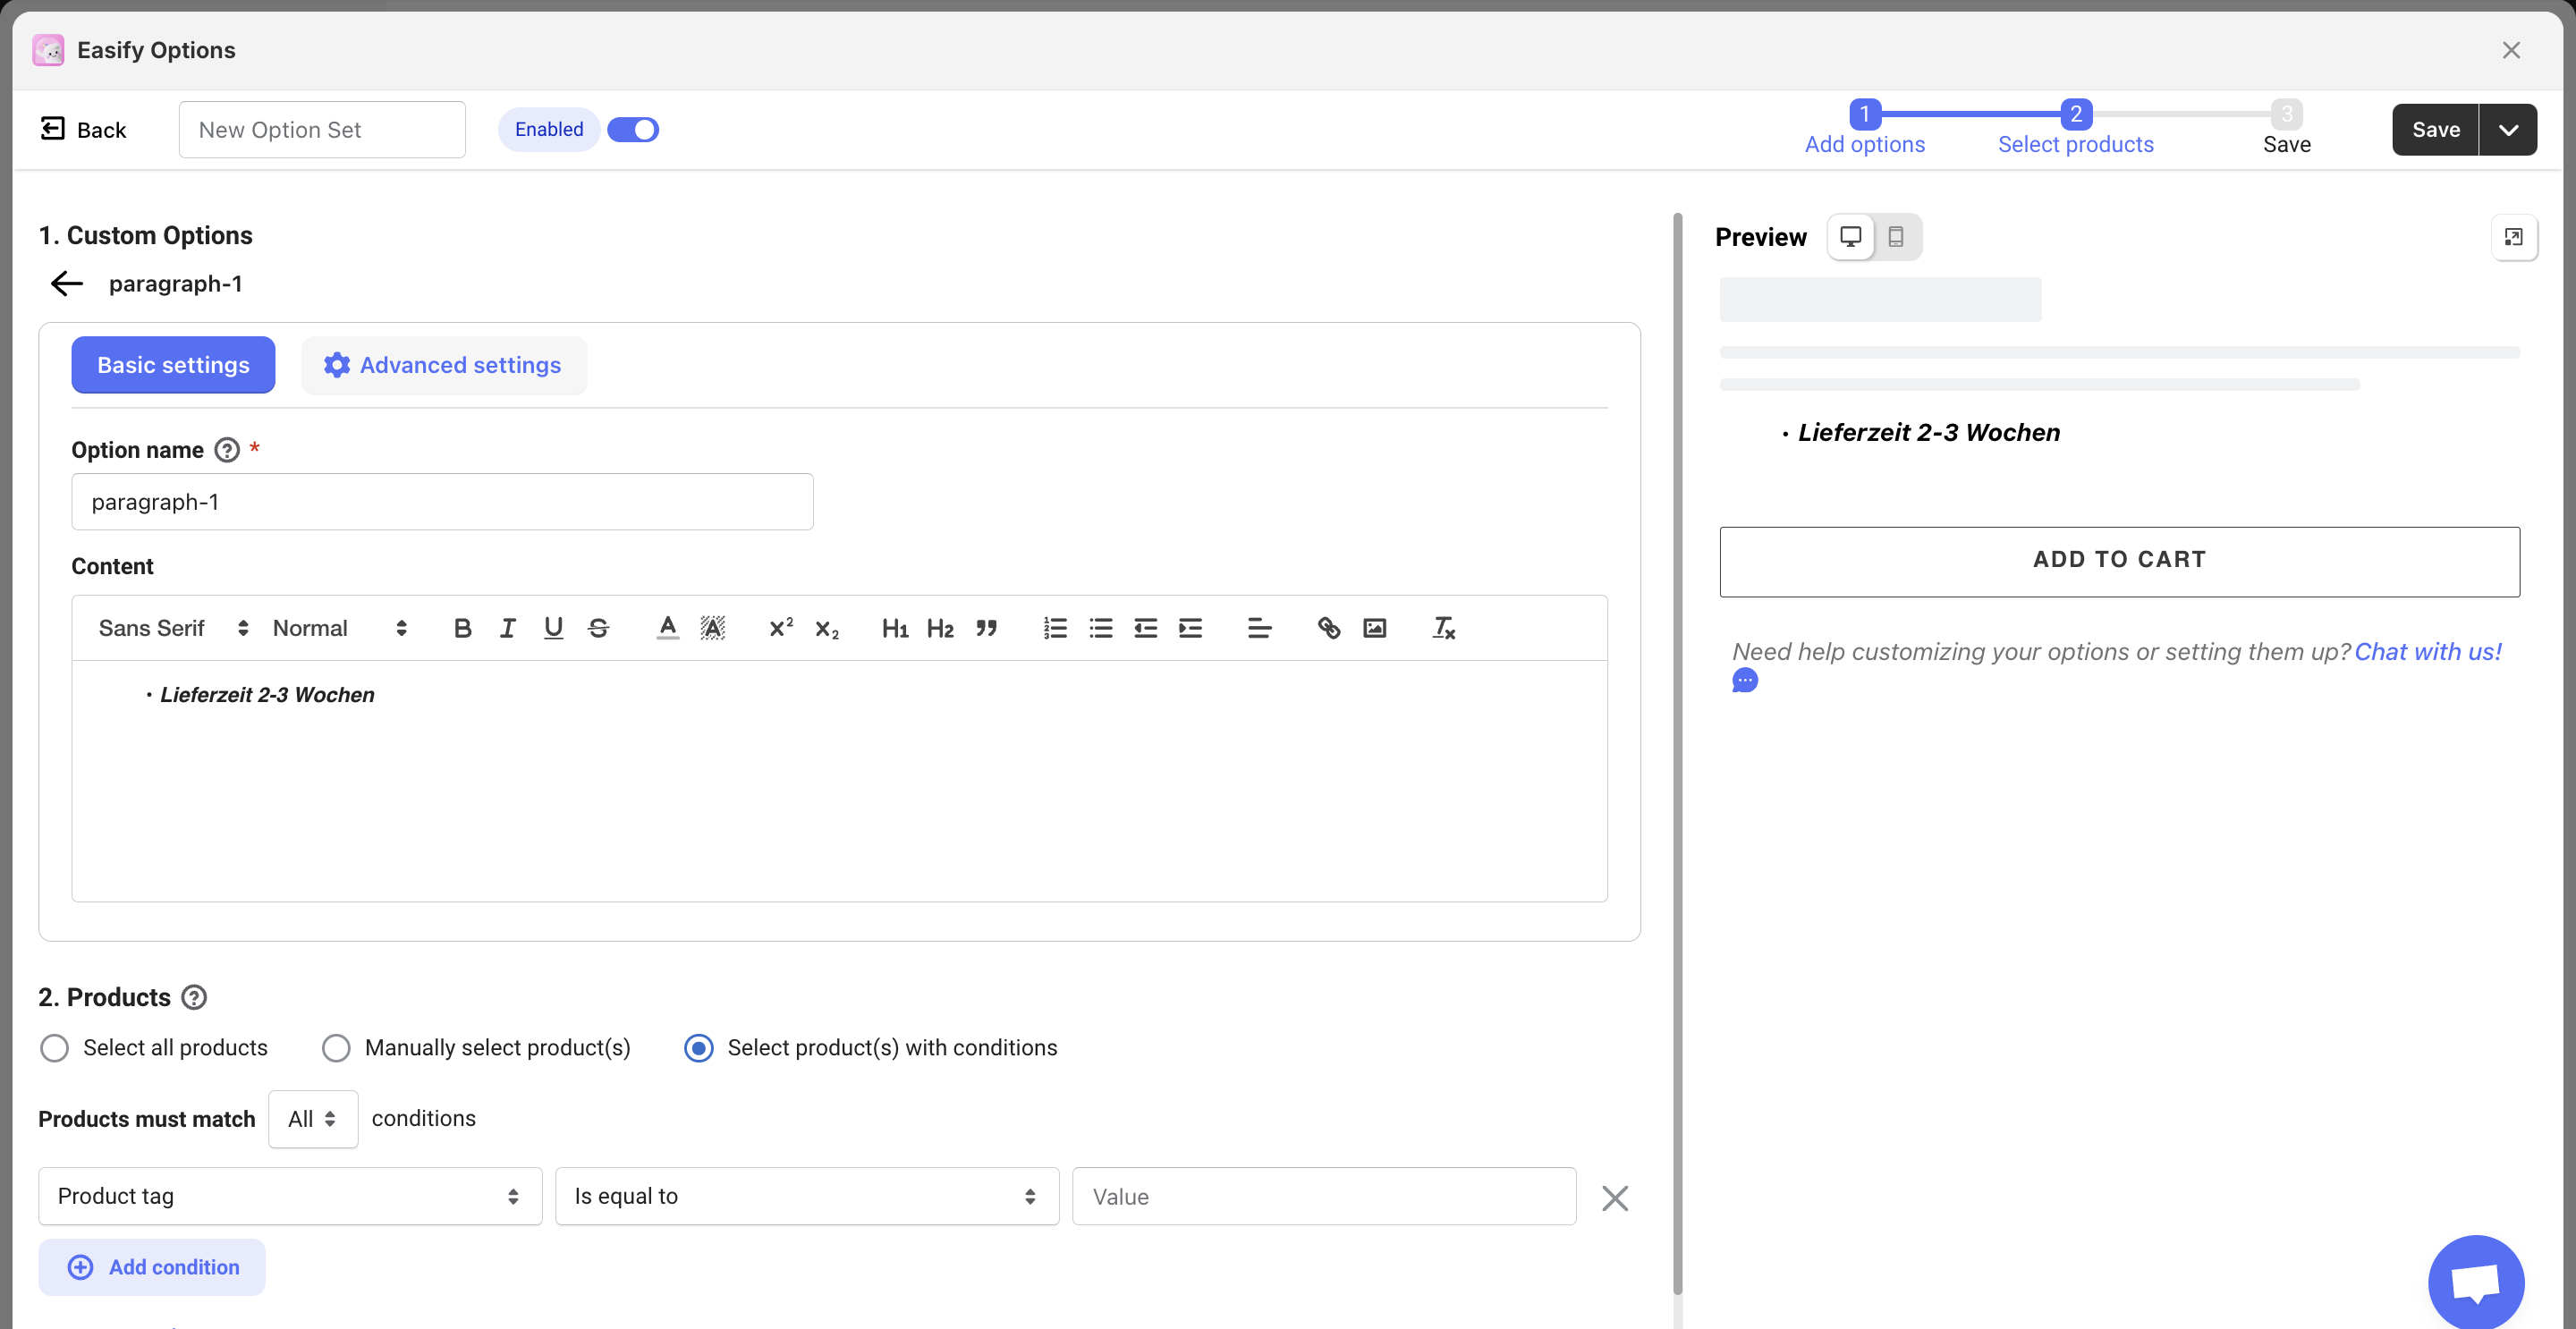Open the Chat with us link
Screen dimensions: 2576x1329
[2427, 652]
